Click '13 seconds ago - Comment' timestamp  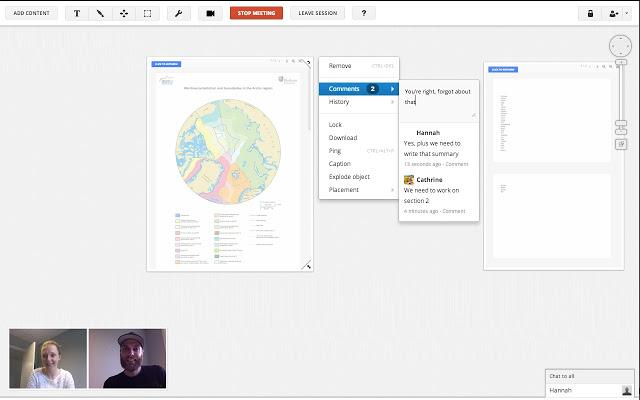coord(436,164)
